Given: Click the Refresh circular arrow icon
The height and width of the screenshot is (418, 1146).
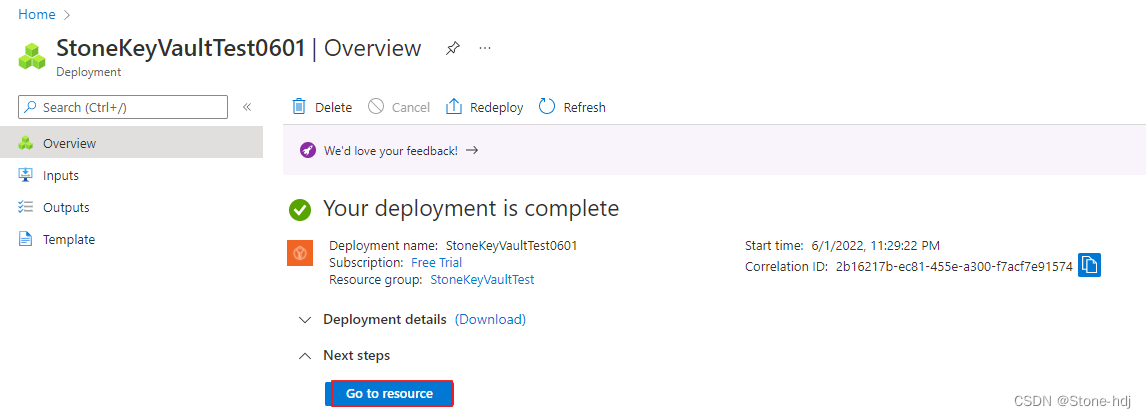Looking at the screenshot, I should click(547, 107).
